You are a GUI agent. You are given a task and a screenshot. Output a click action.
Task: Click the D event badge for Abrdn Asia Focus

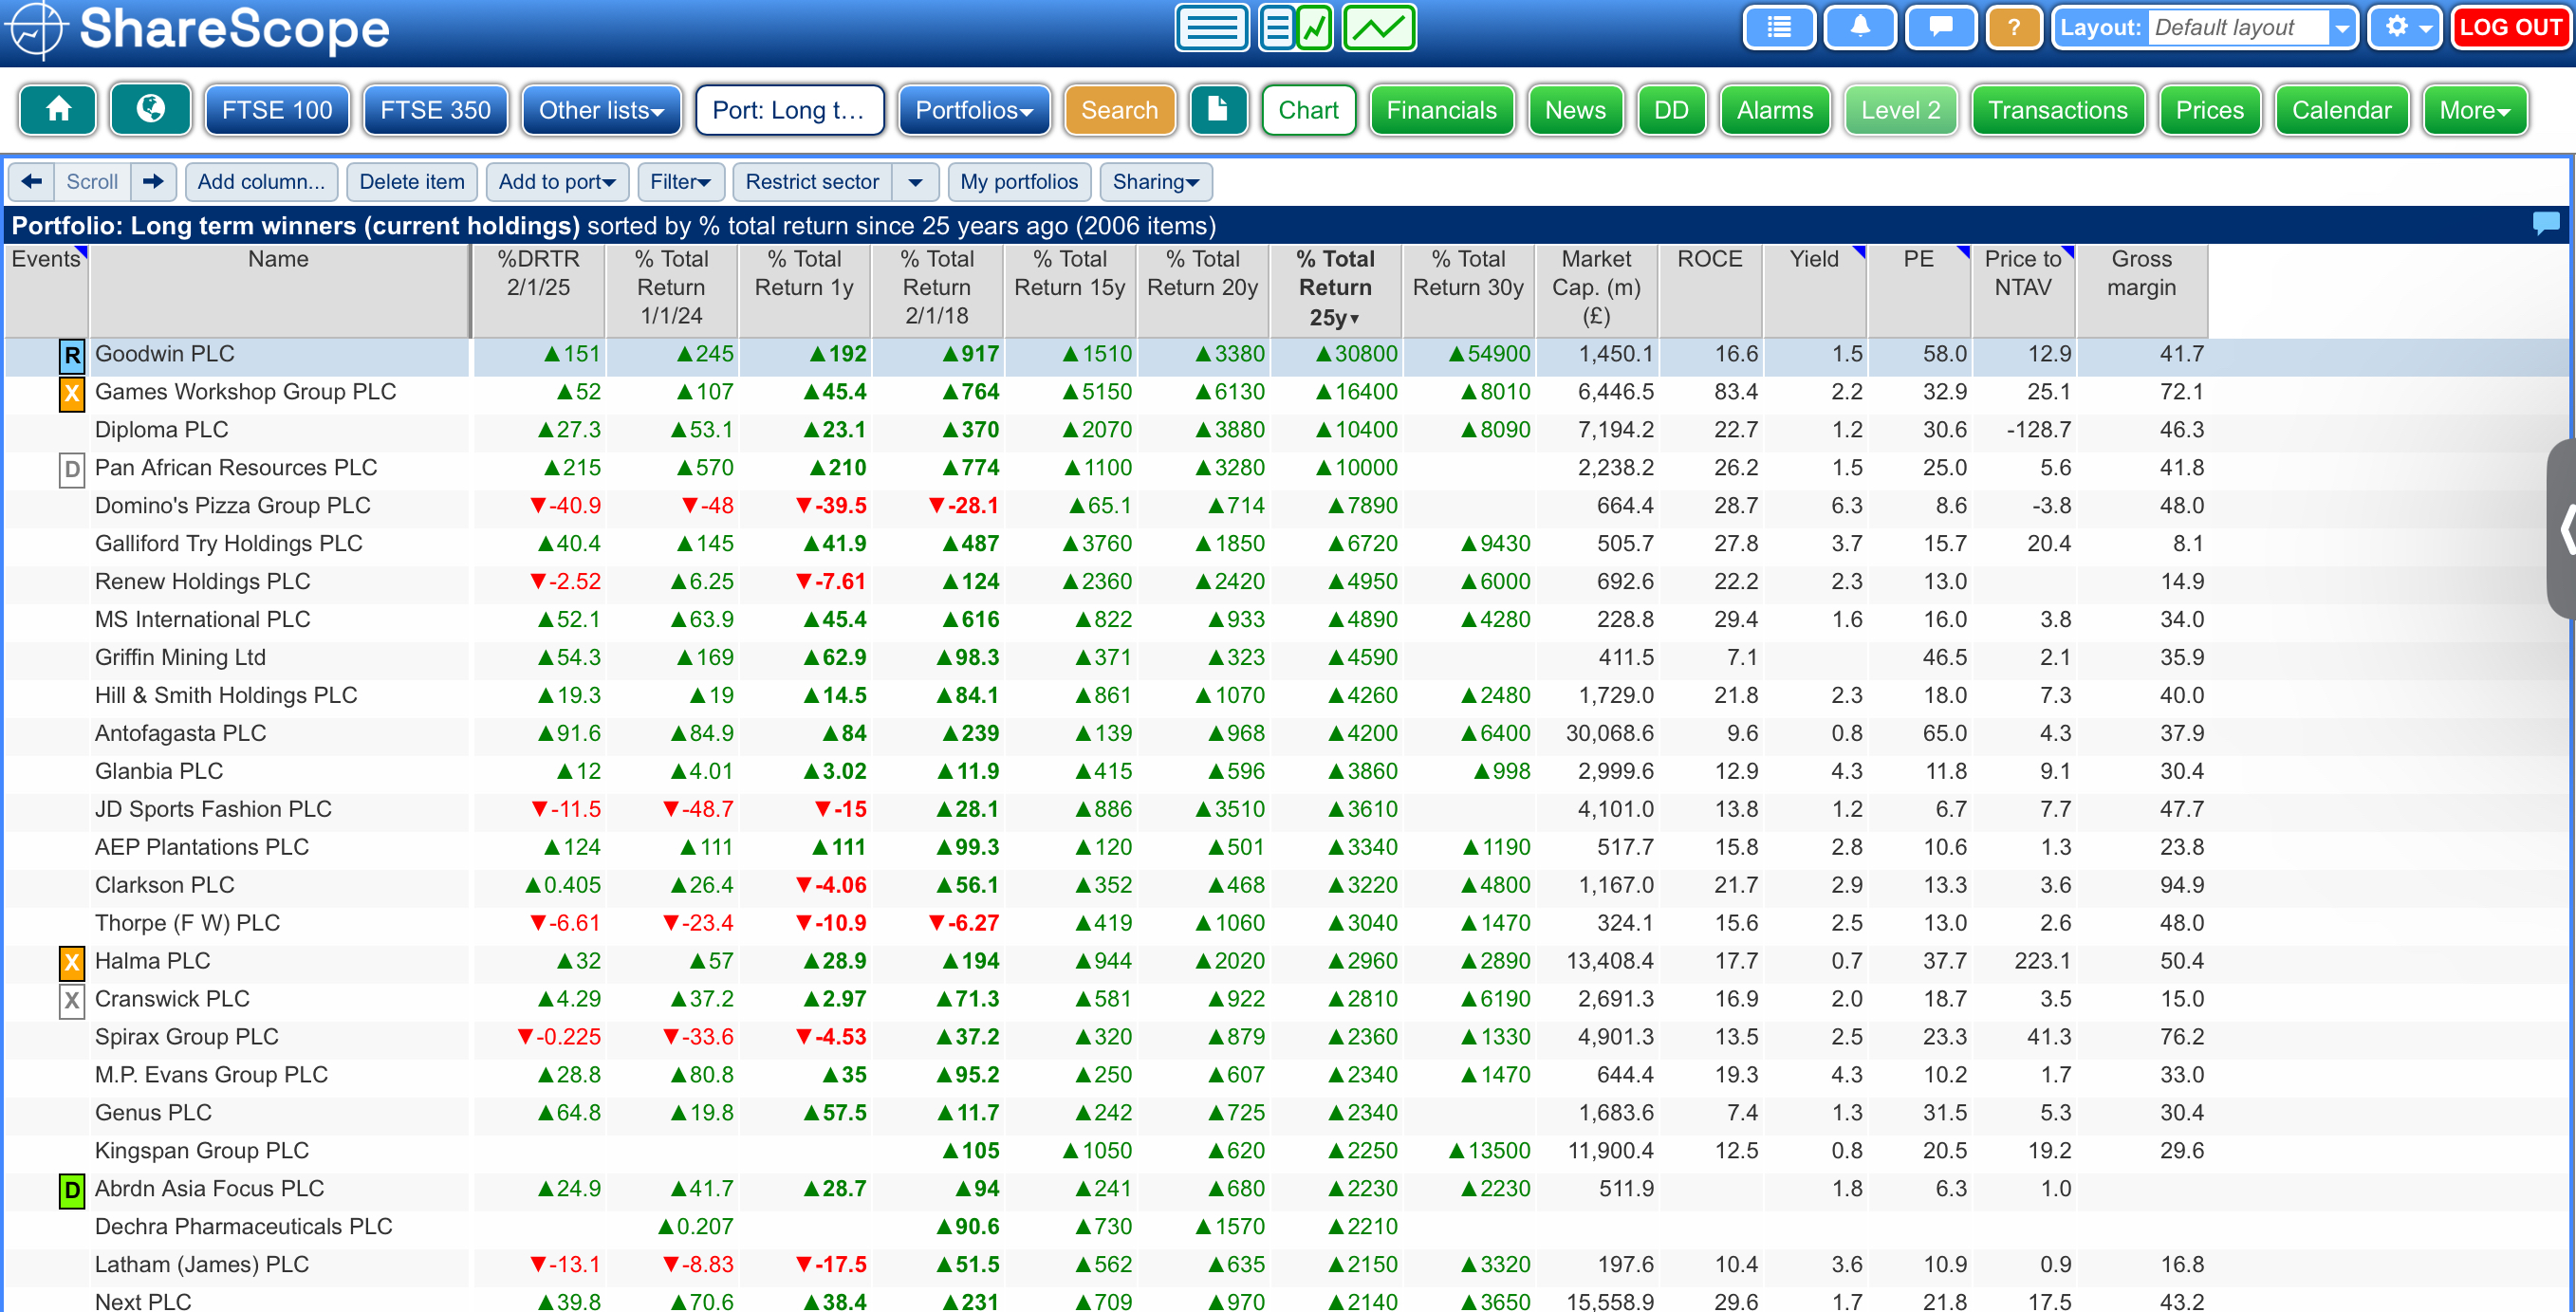72,1189
